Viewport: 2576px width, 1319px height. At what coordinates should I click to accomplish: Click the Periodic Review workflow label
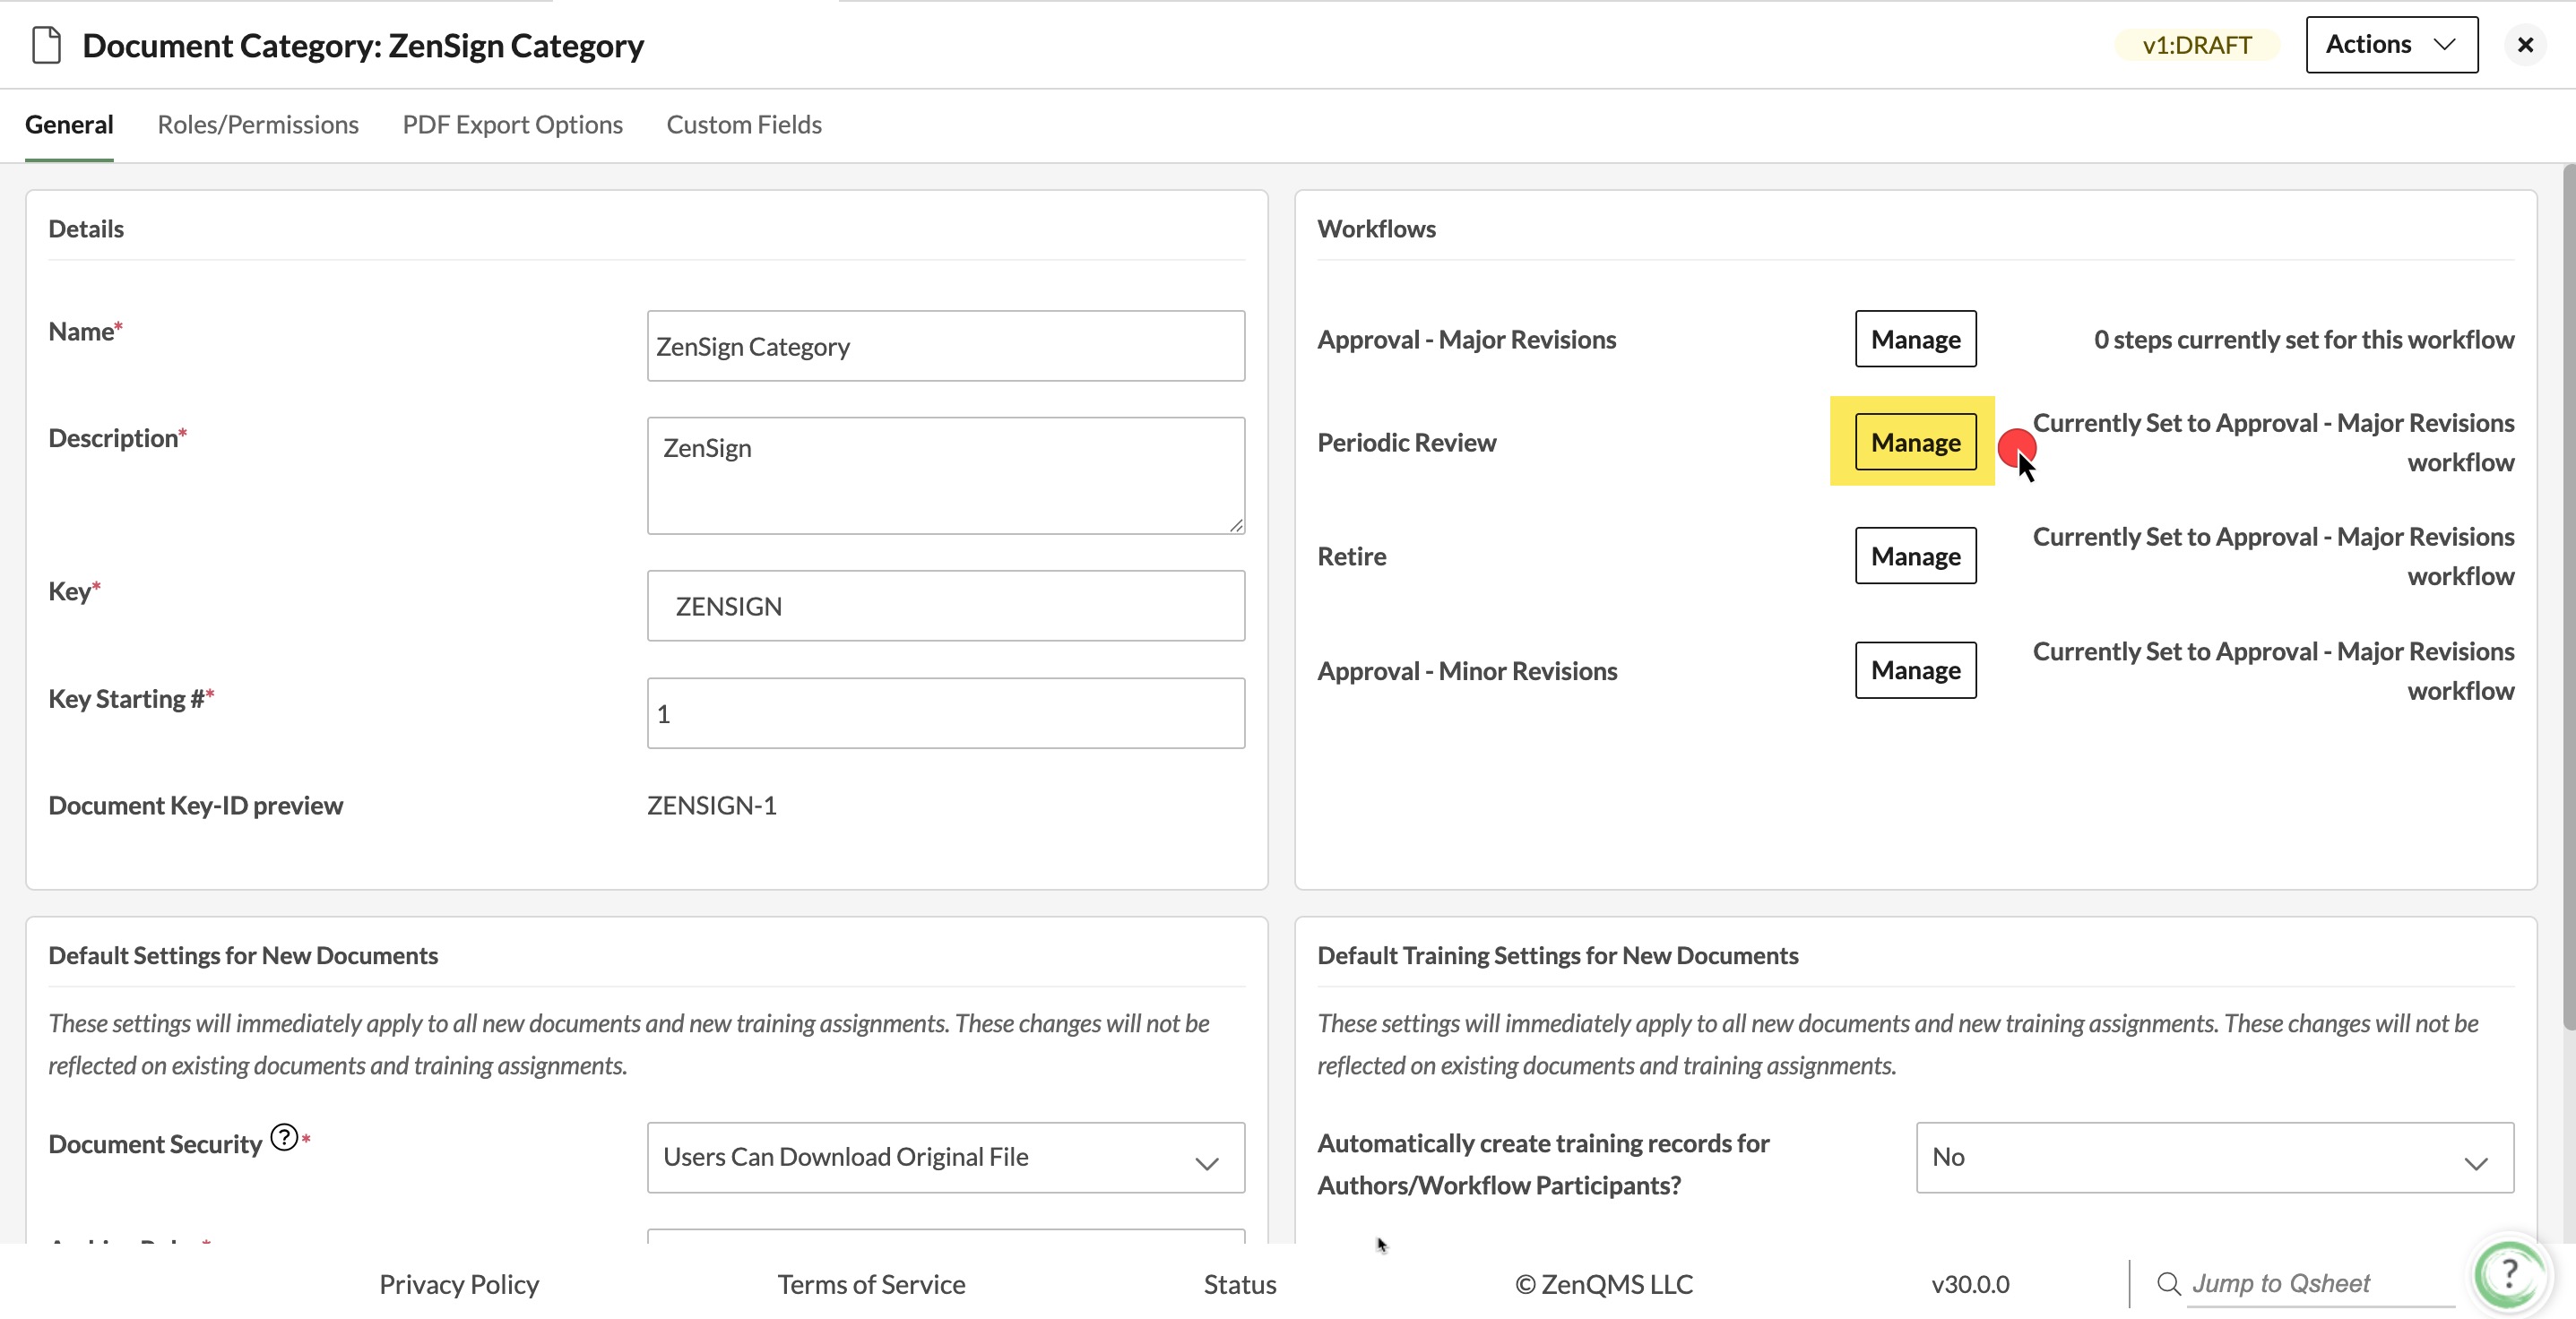pyautogui.click(x=1406, y=442)
